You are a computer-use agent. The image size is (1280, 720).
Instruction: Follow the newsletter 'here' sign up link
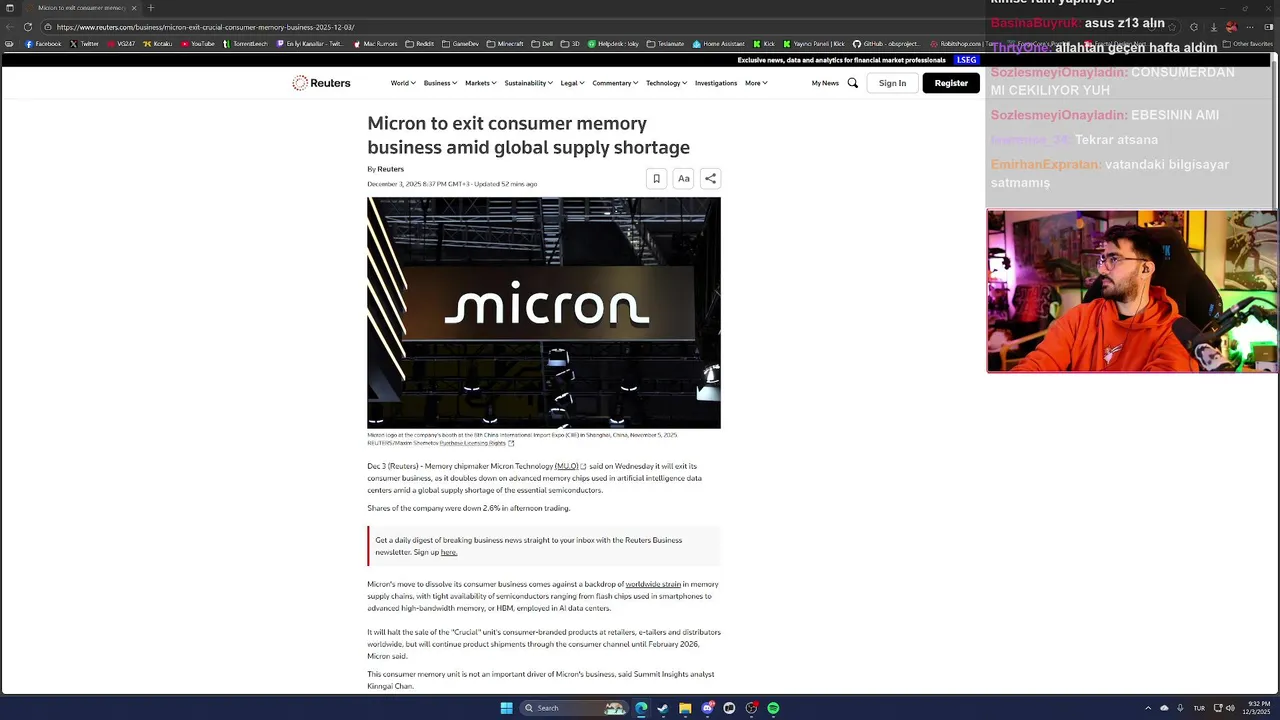pyautogui.click(x=449, y=552)
